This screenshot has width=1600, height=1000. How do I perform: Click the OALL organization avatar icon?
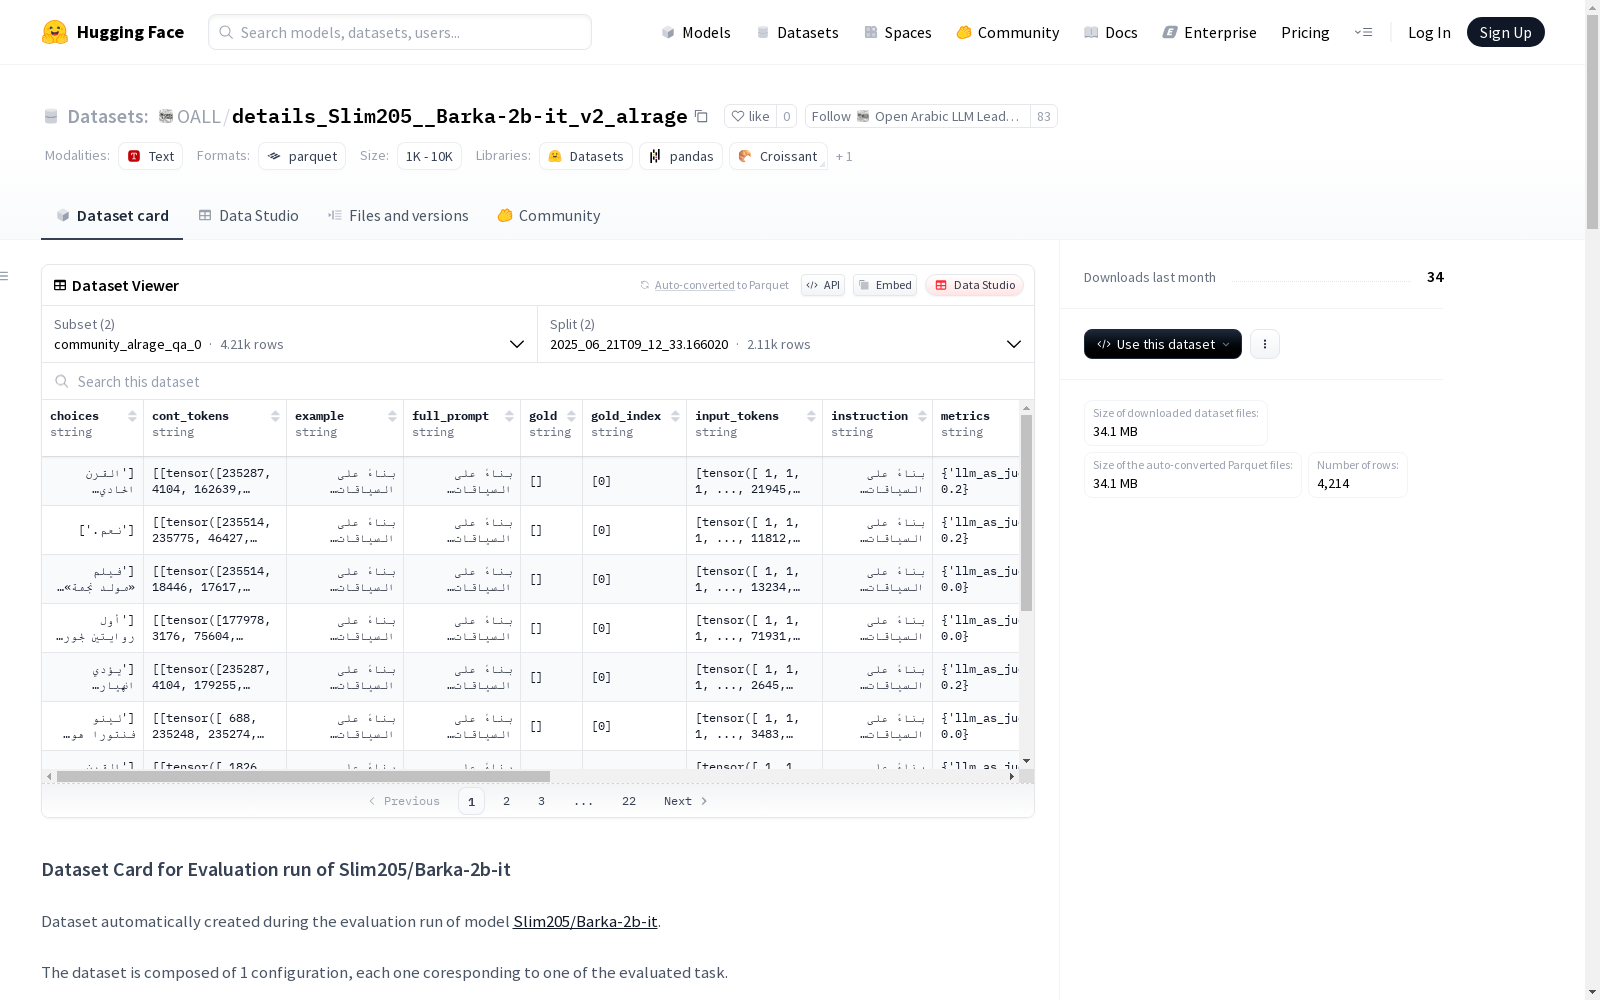pyautogui.click(x=166, y=116)
